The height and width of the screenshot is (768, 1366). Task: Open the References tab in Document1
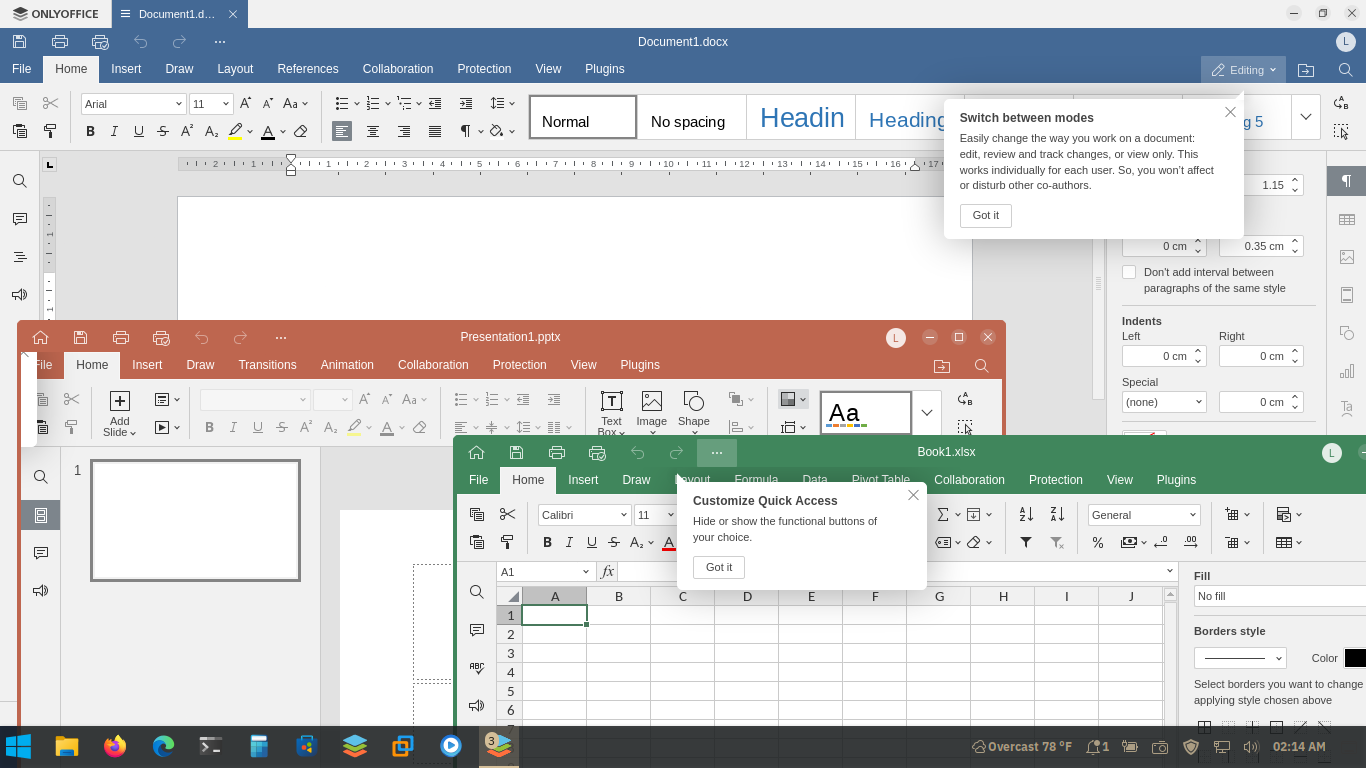pyautogui.click(x=308, y=69)
